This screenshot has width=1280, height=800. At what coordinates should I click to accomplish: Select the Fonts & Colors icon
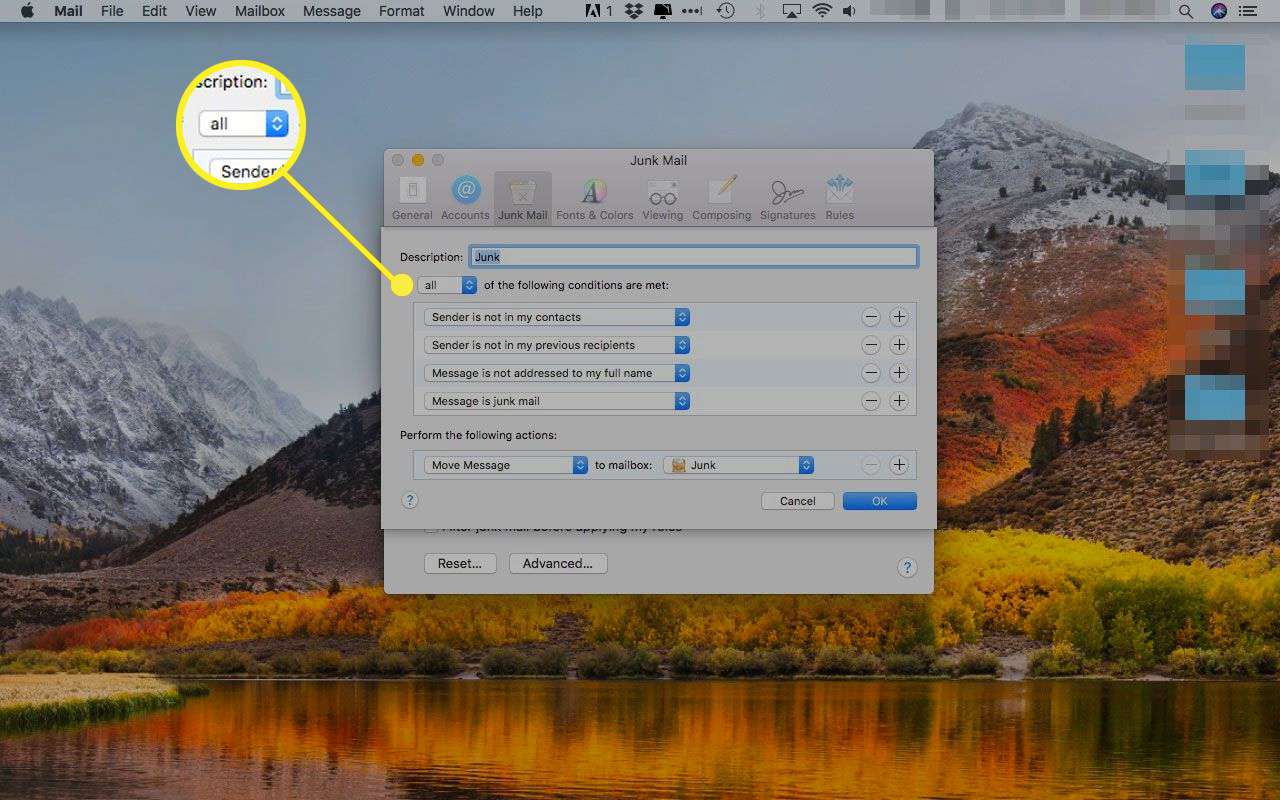coord(594,197)
